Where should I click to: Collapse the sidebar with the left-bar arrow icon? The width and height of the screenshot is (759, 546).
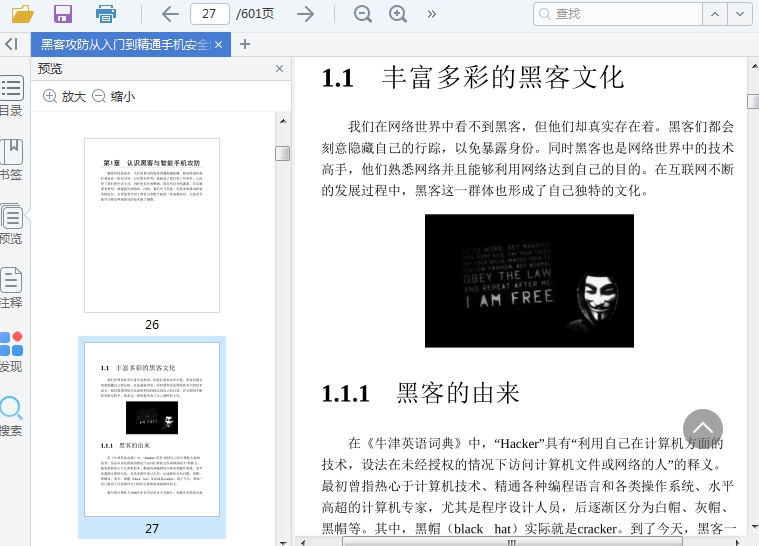12,44
